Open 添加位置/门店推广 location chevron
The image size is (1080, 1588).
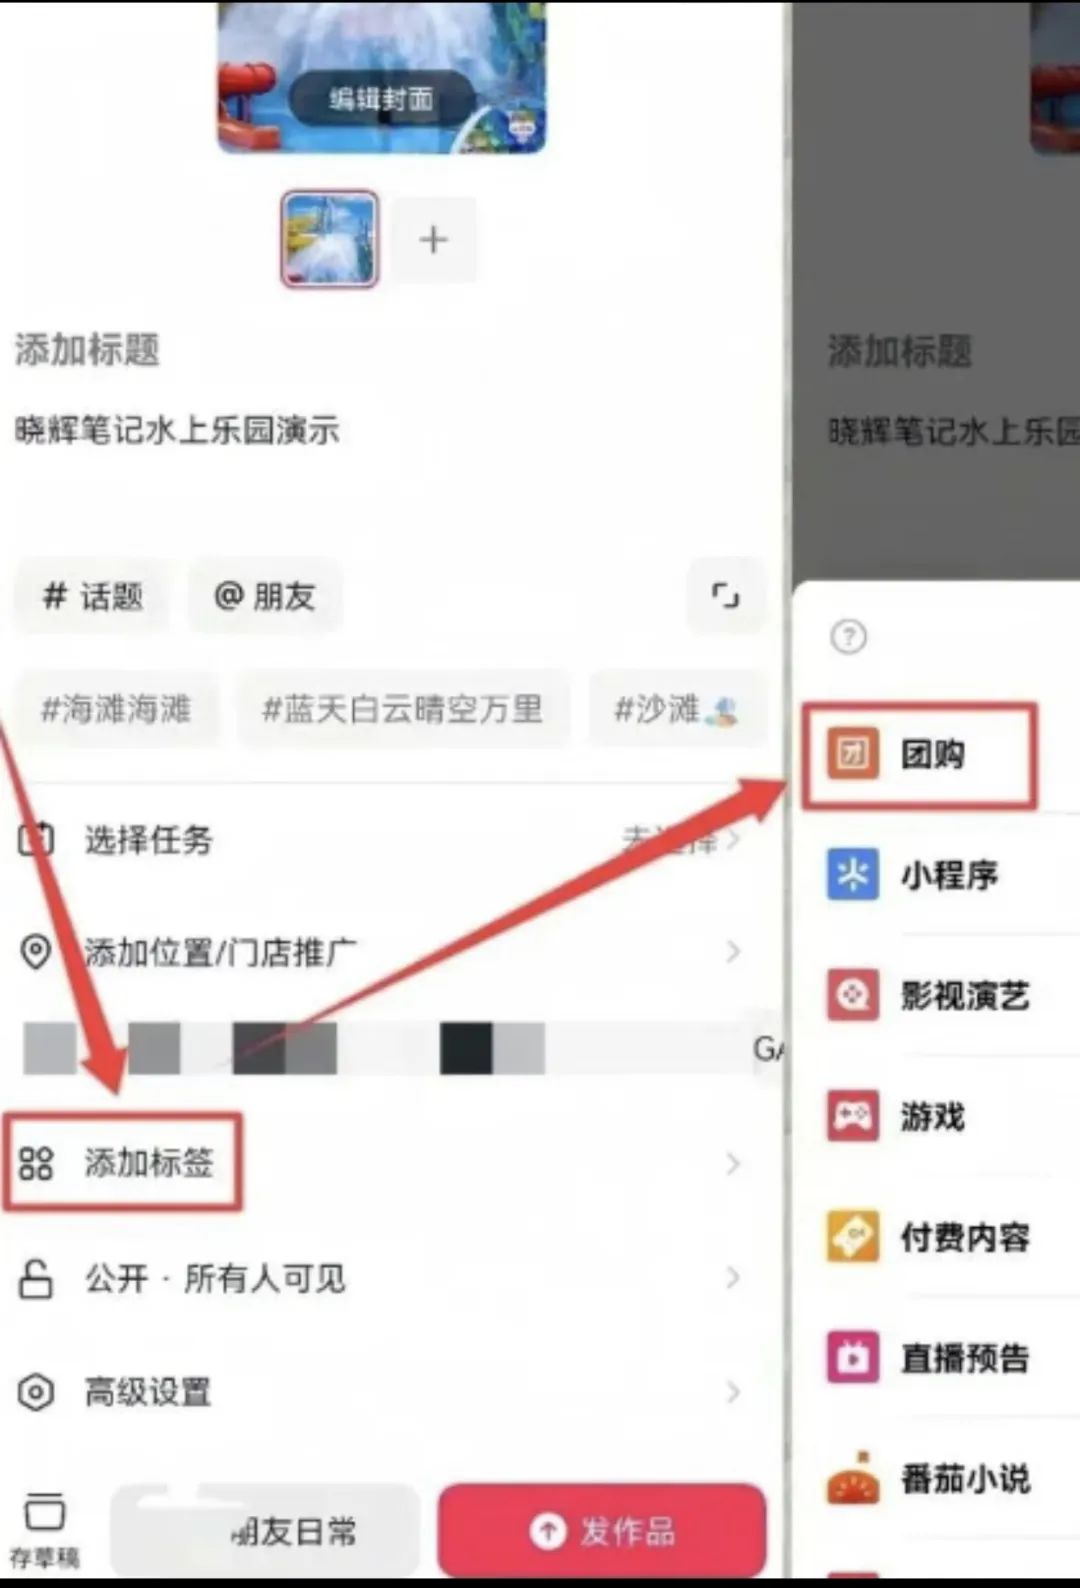[x=733, y=951]
